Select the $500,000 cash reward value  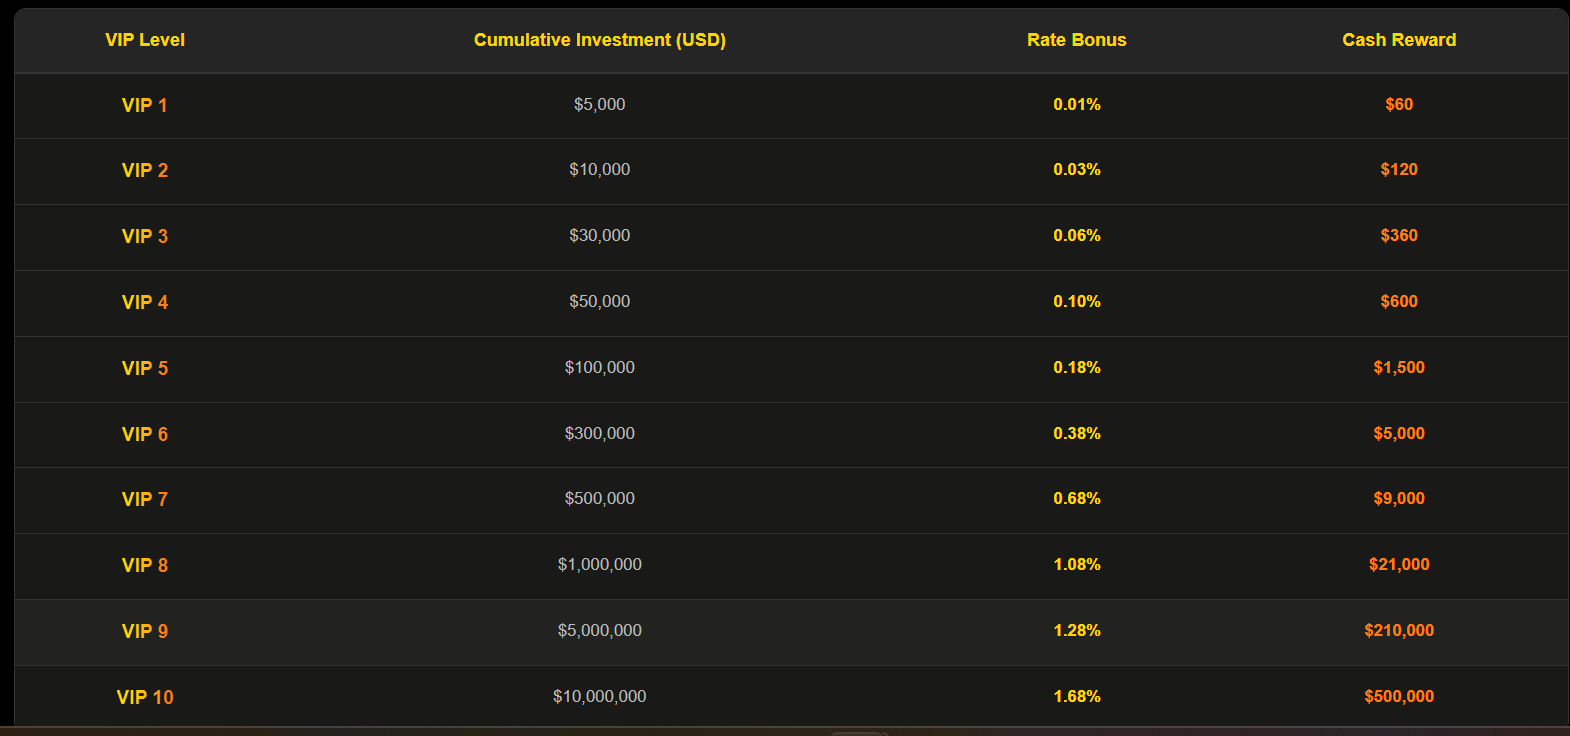[x=1398, y=696]
